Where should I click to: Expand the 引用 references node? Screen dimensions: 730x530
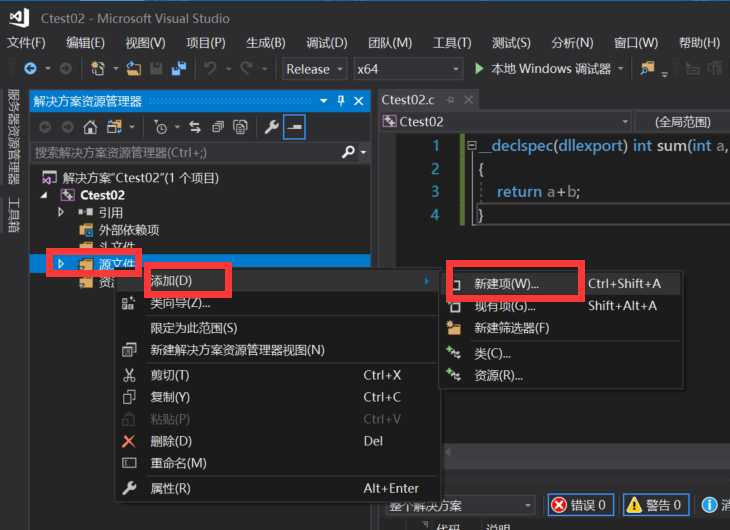[x=61, y=212]
